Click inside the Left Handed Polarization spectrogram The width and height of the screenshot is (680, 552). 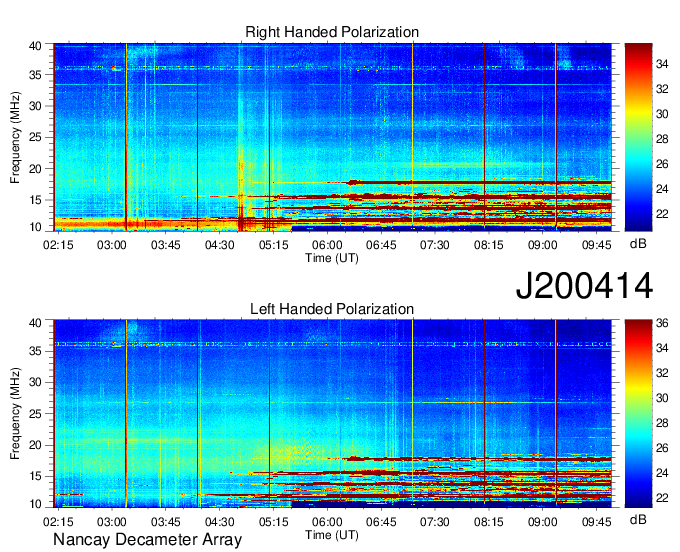point(333,414)
